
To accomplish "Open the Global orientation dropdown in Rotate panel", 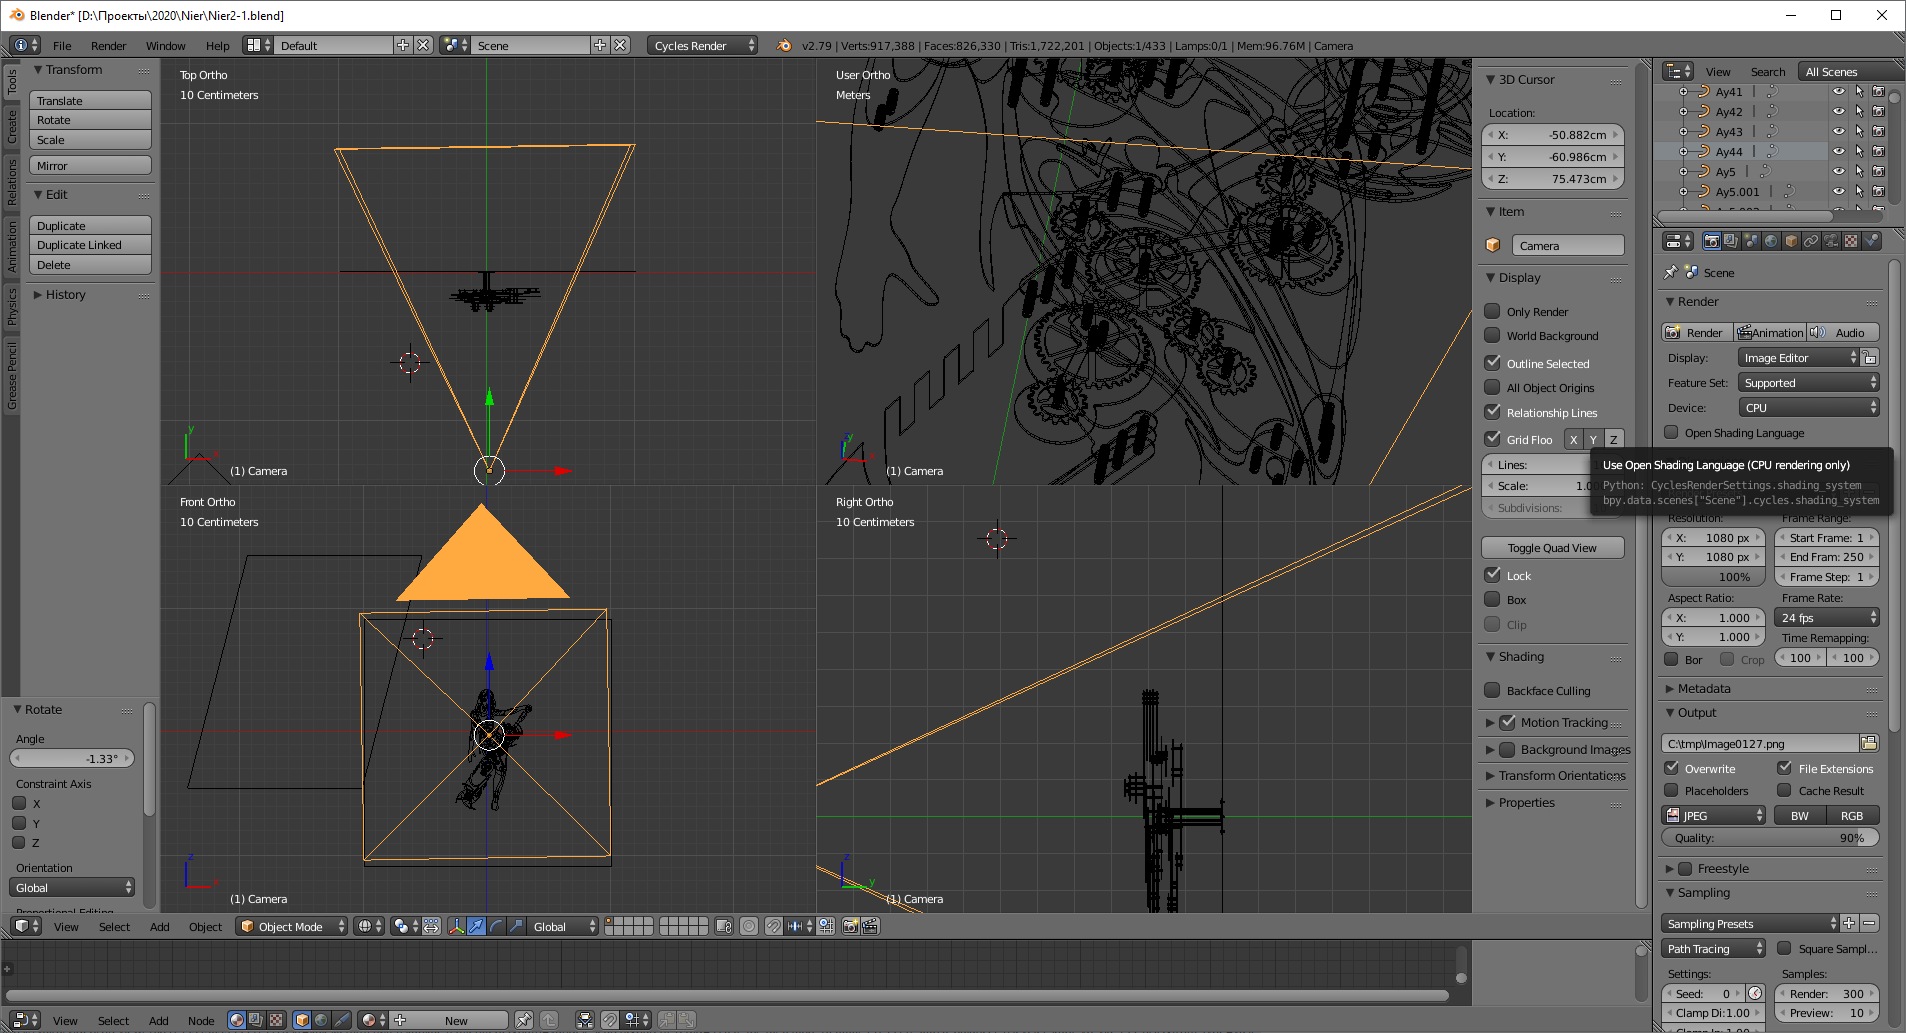I will click(72, 887).
